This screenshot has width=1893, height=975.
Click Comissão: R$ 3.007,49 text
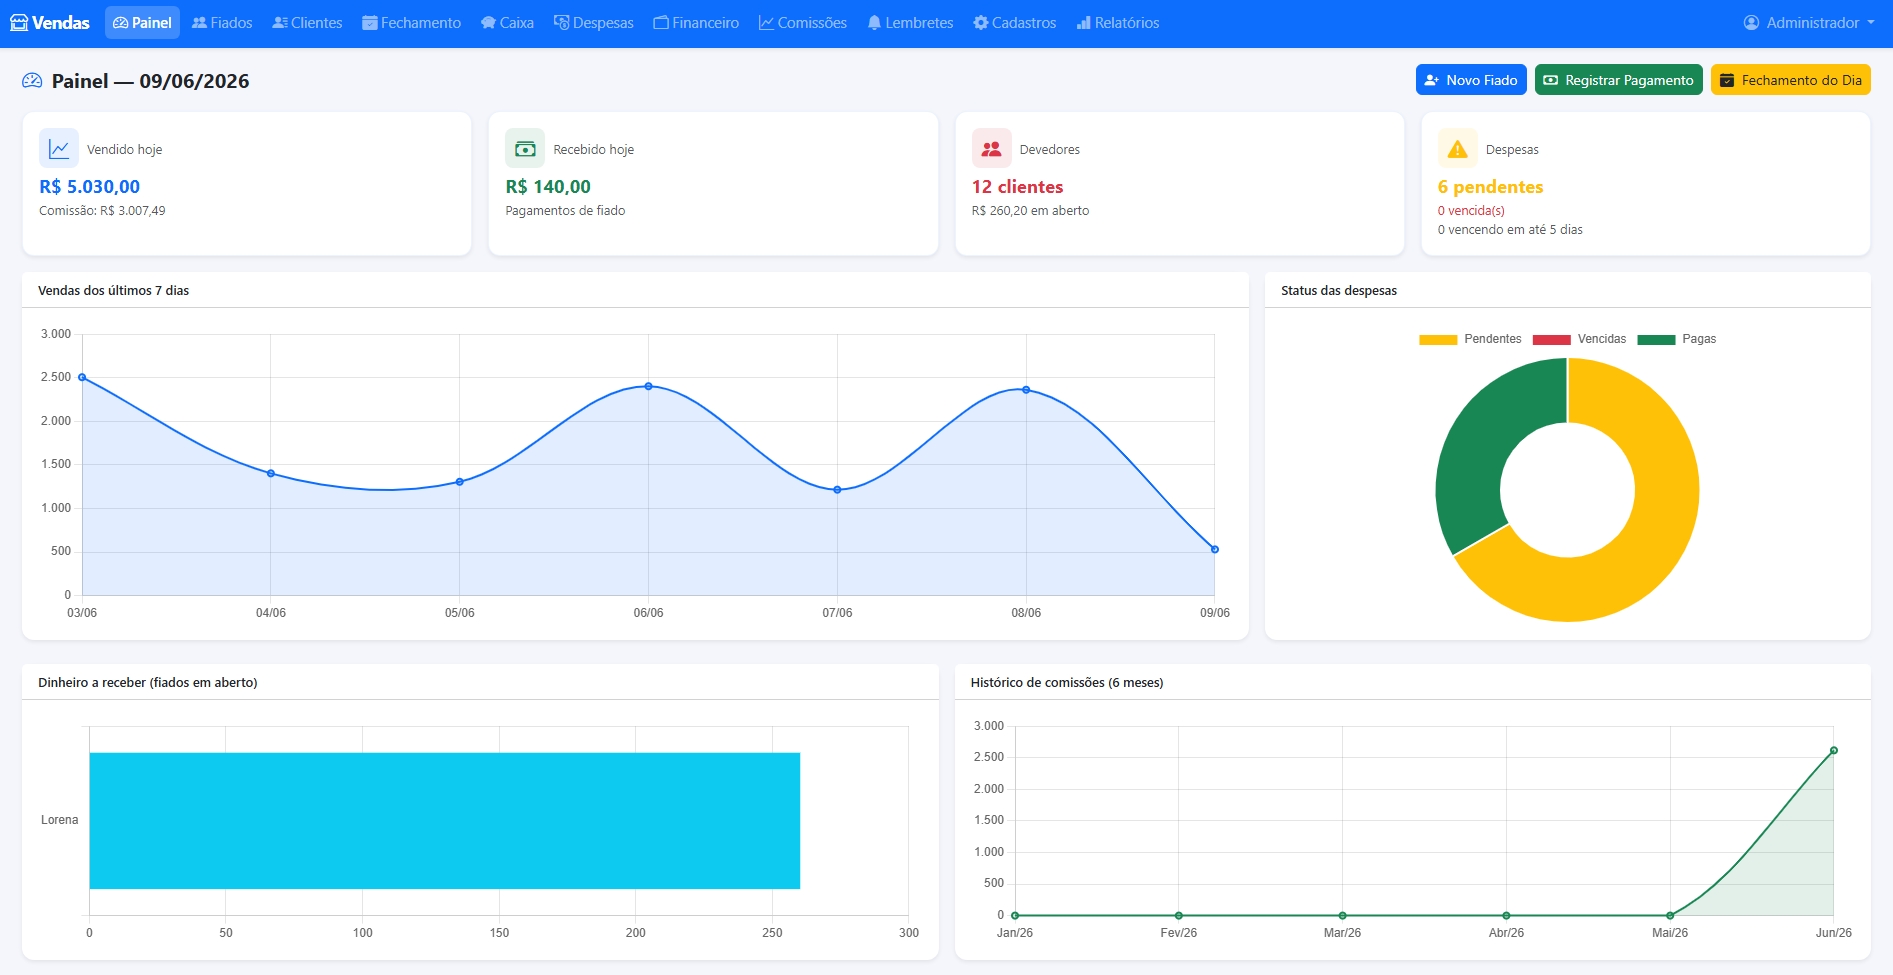click(102, 211)
